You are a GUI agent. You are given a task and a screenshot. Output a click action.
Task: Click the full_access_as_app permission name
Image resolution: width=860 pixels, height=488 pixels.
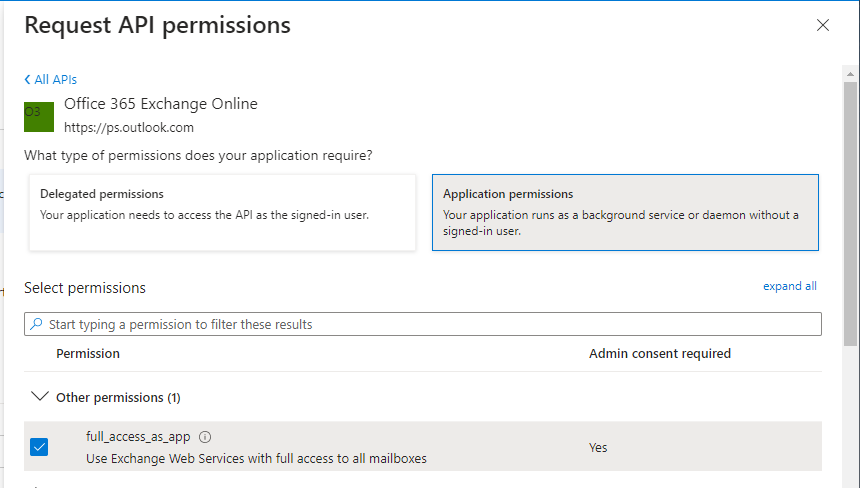click(x=138, y=437)
